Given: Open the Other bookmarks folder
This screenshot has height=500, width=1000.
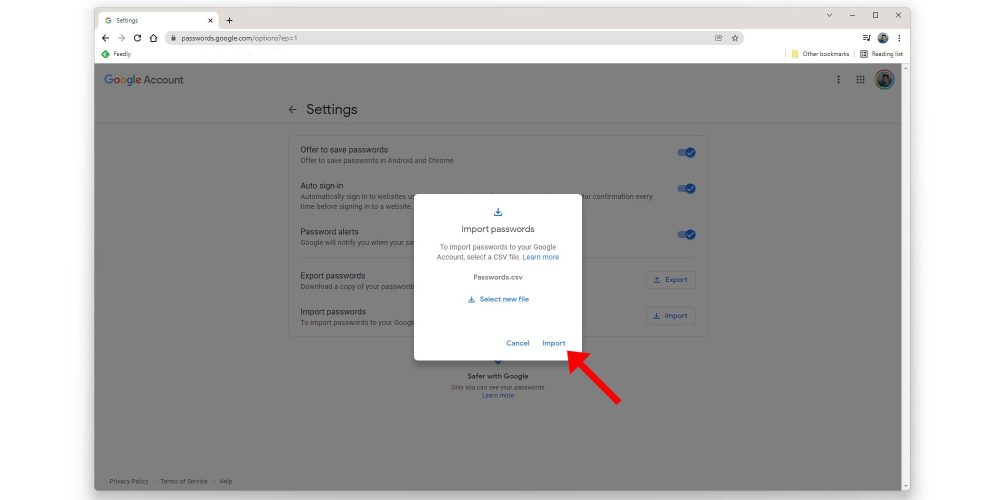Looking at the screenshot, I should (x=820, y=54).
